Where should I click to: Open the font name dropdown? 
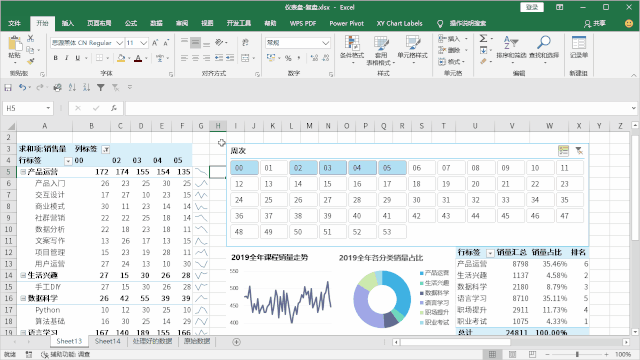pyautogui.click(x=119, y=42)
